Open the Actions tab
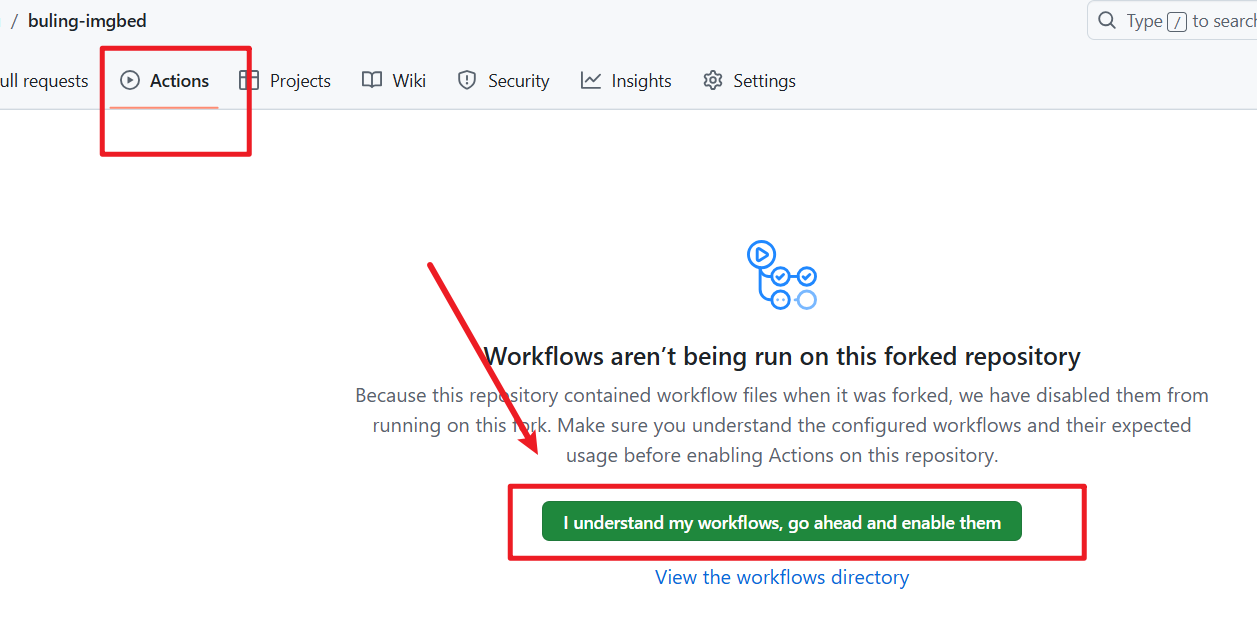The image size is (1257, 642). click(x=179, y=81)
